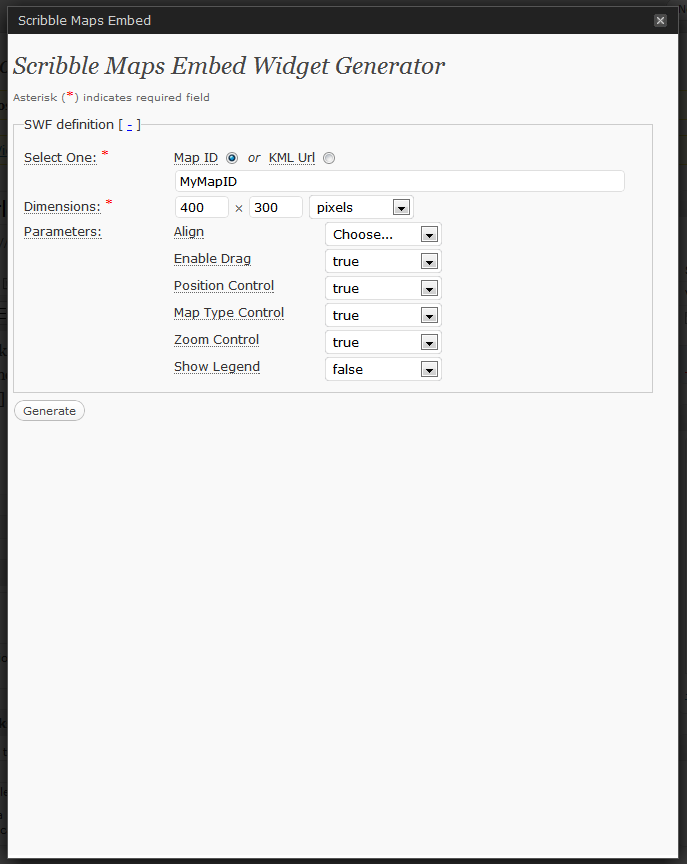Open the pixels units dropdown

point(361,208)
